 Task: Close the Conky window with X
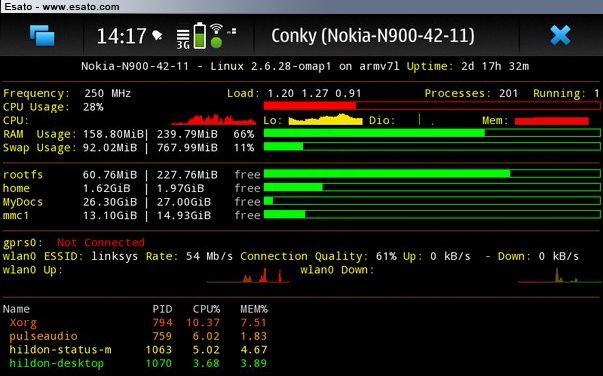tap(560, 35)
